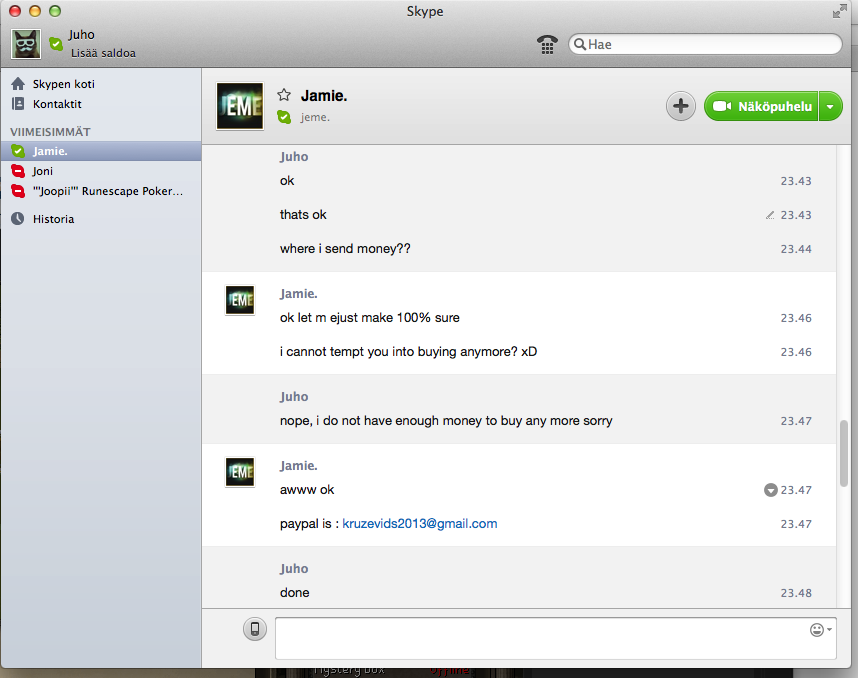The height and width of the screenshot is (678, 858).
Task: Open Kontaktit contacts list
Action: [x=57, y=104]
